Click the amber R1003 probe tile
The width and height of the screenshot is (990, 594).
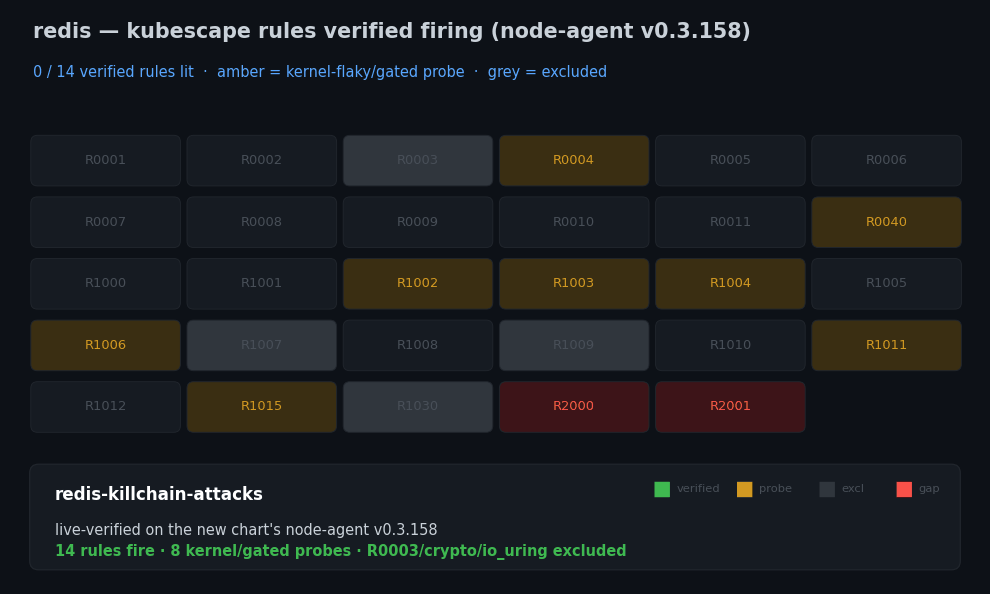[x=574, y=283]
